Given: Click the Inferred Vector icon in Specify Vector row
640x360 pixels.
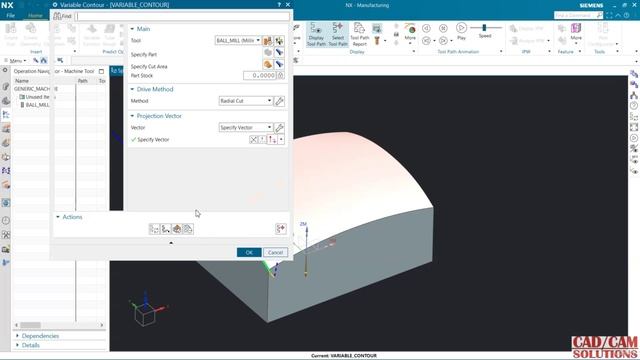Looking at the screenshot, I should coord(272,140).
